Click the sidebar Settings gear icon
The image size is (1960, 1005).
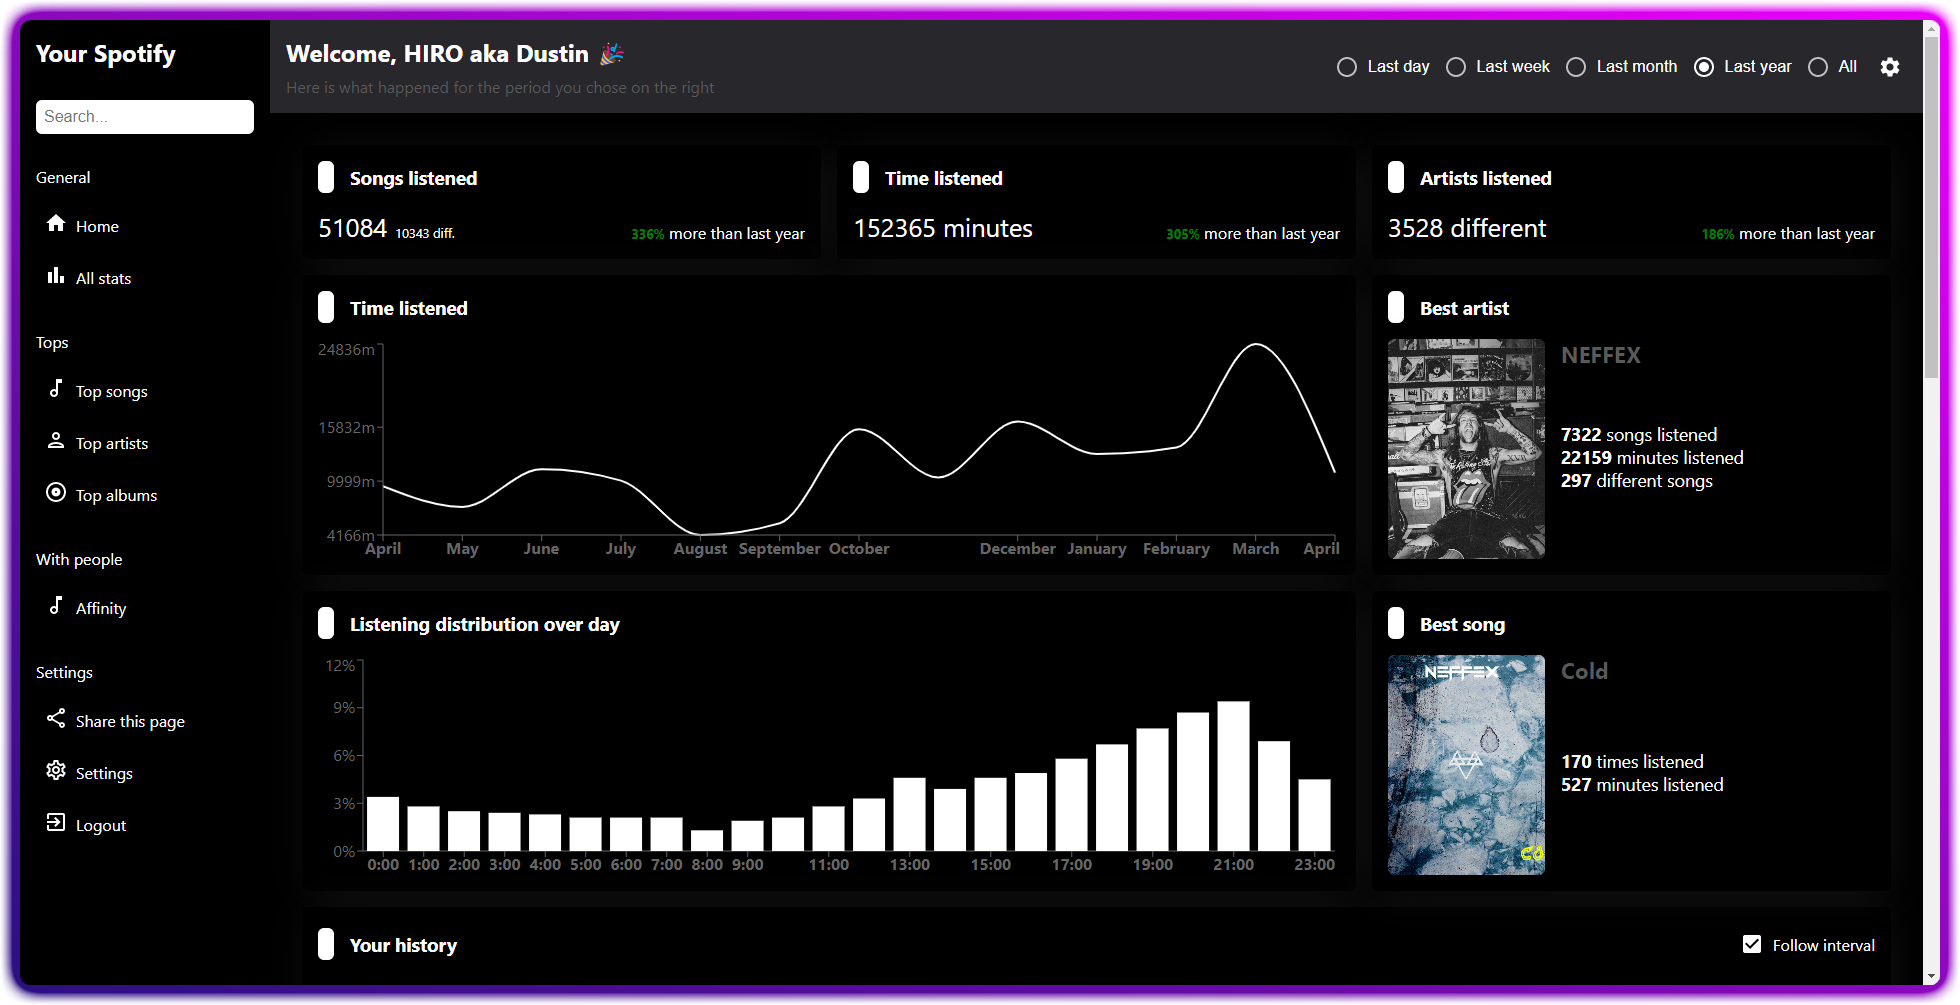point(56,770)
